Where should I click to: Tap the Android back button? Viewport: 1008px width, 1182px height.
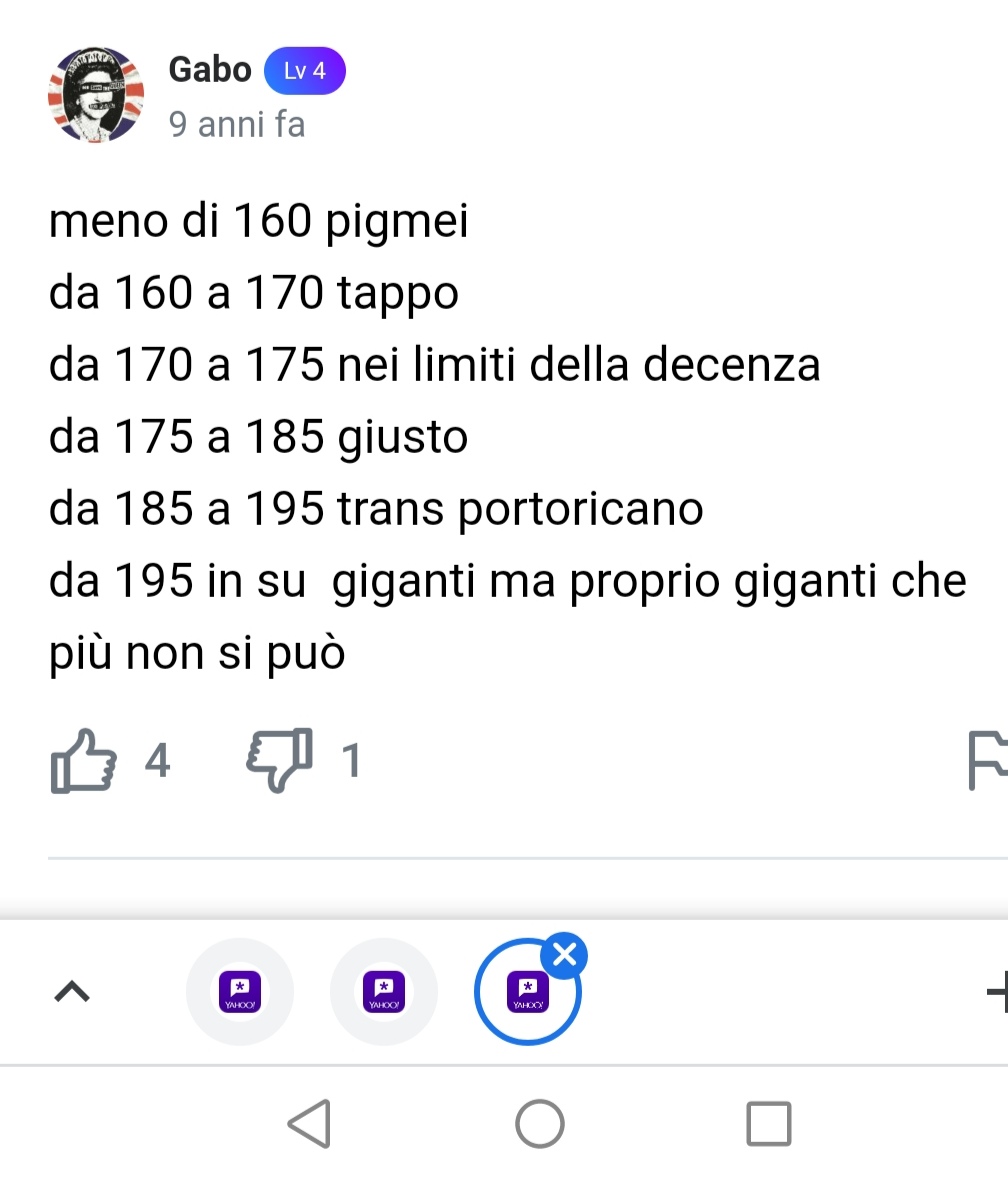click(x=310, y=1124)
